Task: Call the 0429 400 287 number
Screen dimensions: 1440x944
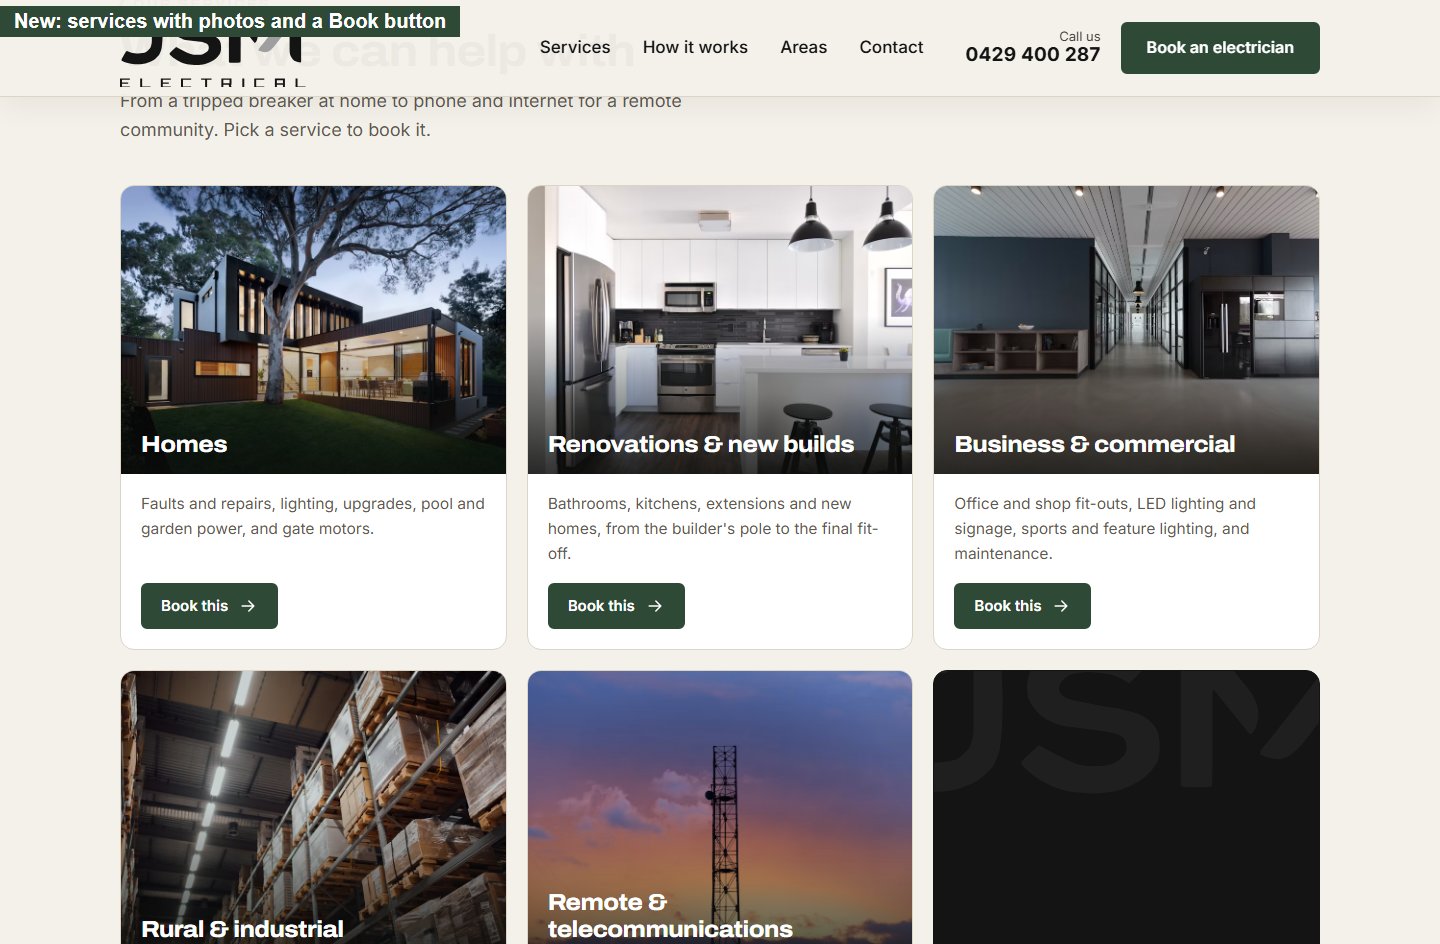Action: 1033,55
